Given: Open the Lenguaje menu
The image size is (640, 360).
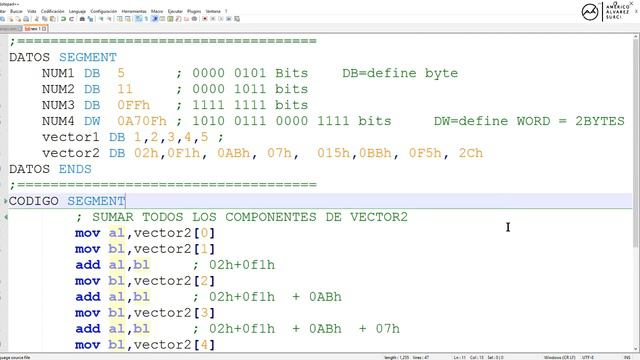Looking at the screenshot, I should (x=77, y=11).
